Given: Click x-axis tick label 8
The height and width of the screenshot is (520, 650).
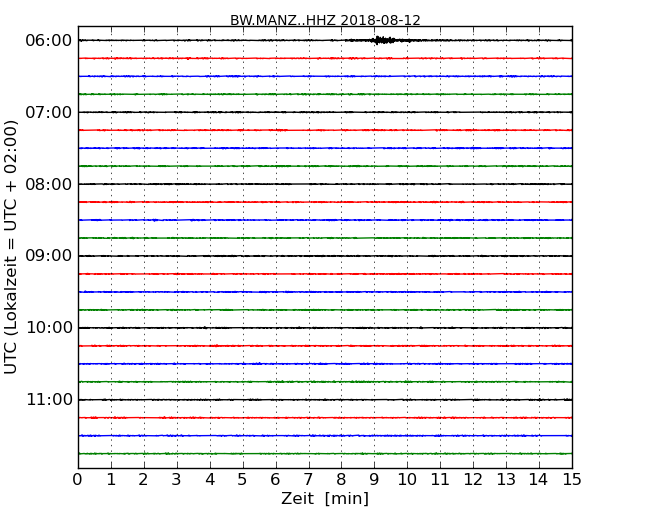Looking at the screenshot, I should coord(341,480).
